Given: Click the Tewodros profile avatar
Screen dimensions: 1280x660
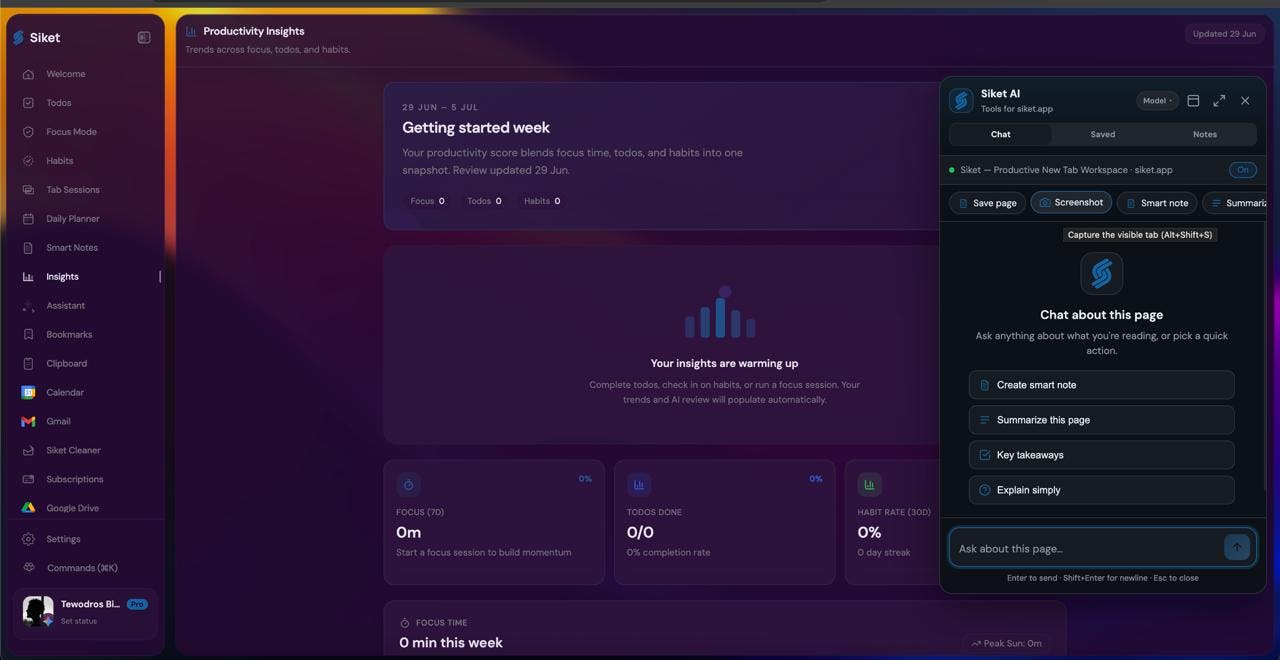Looking at the screenshot, I should click(x=38, y=611).
